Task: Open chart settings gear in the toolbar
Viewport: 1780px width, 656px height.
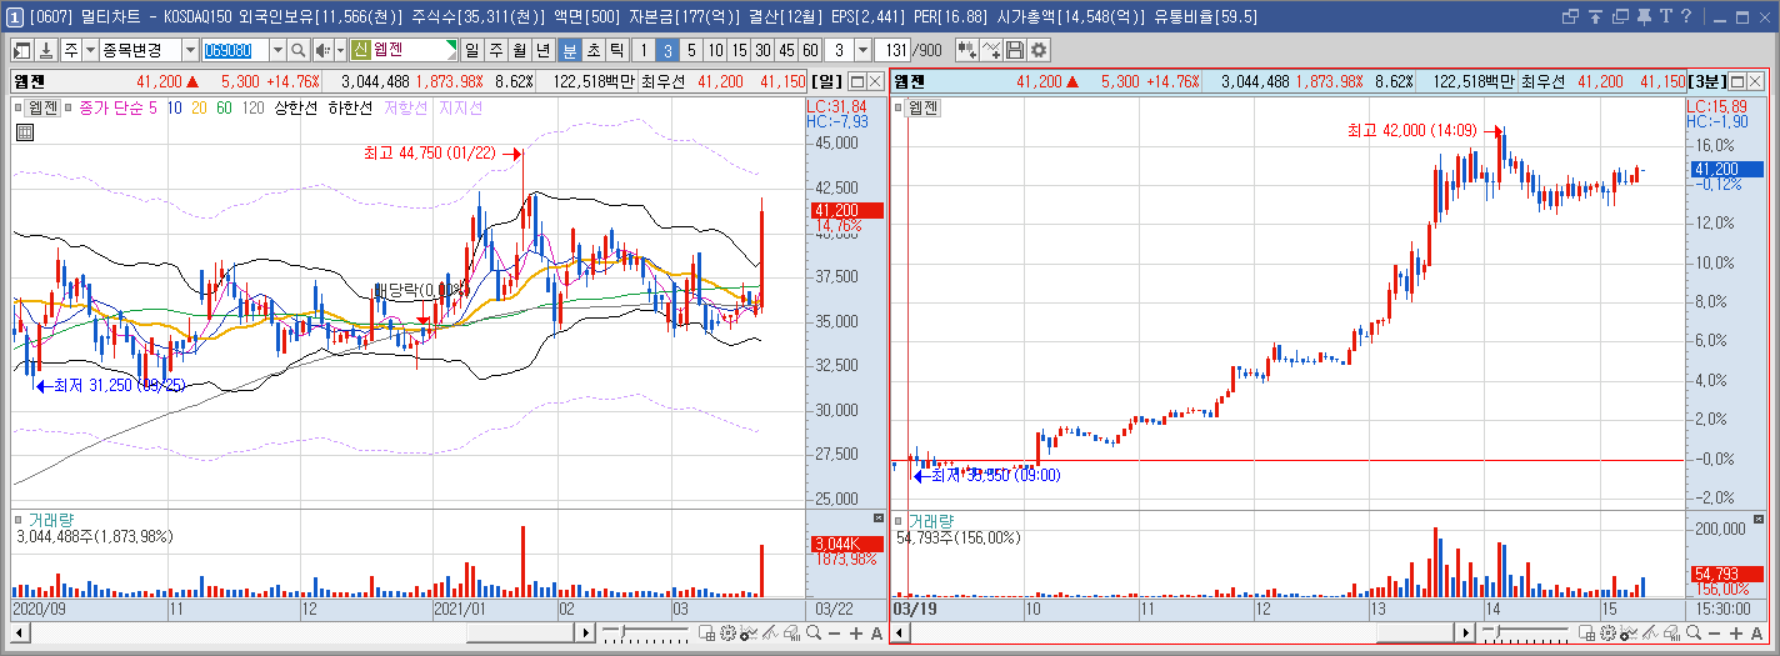Action: (1039, 50)
